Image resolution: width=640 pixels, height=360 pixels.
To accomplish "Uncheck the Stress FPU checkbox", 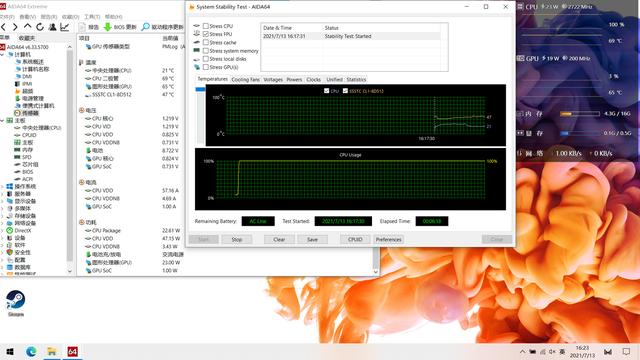I will [x=206, y=34].
